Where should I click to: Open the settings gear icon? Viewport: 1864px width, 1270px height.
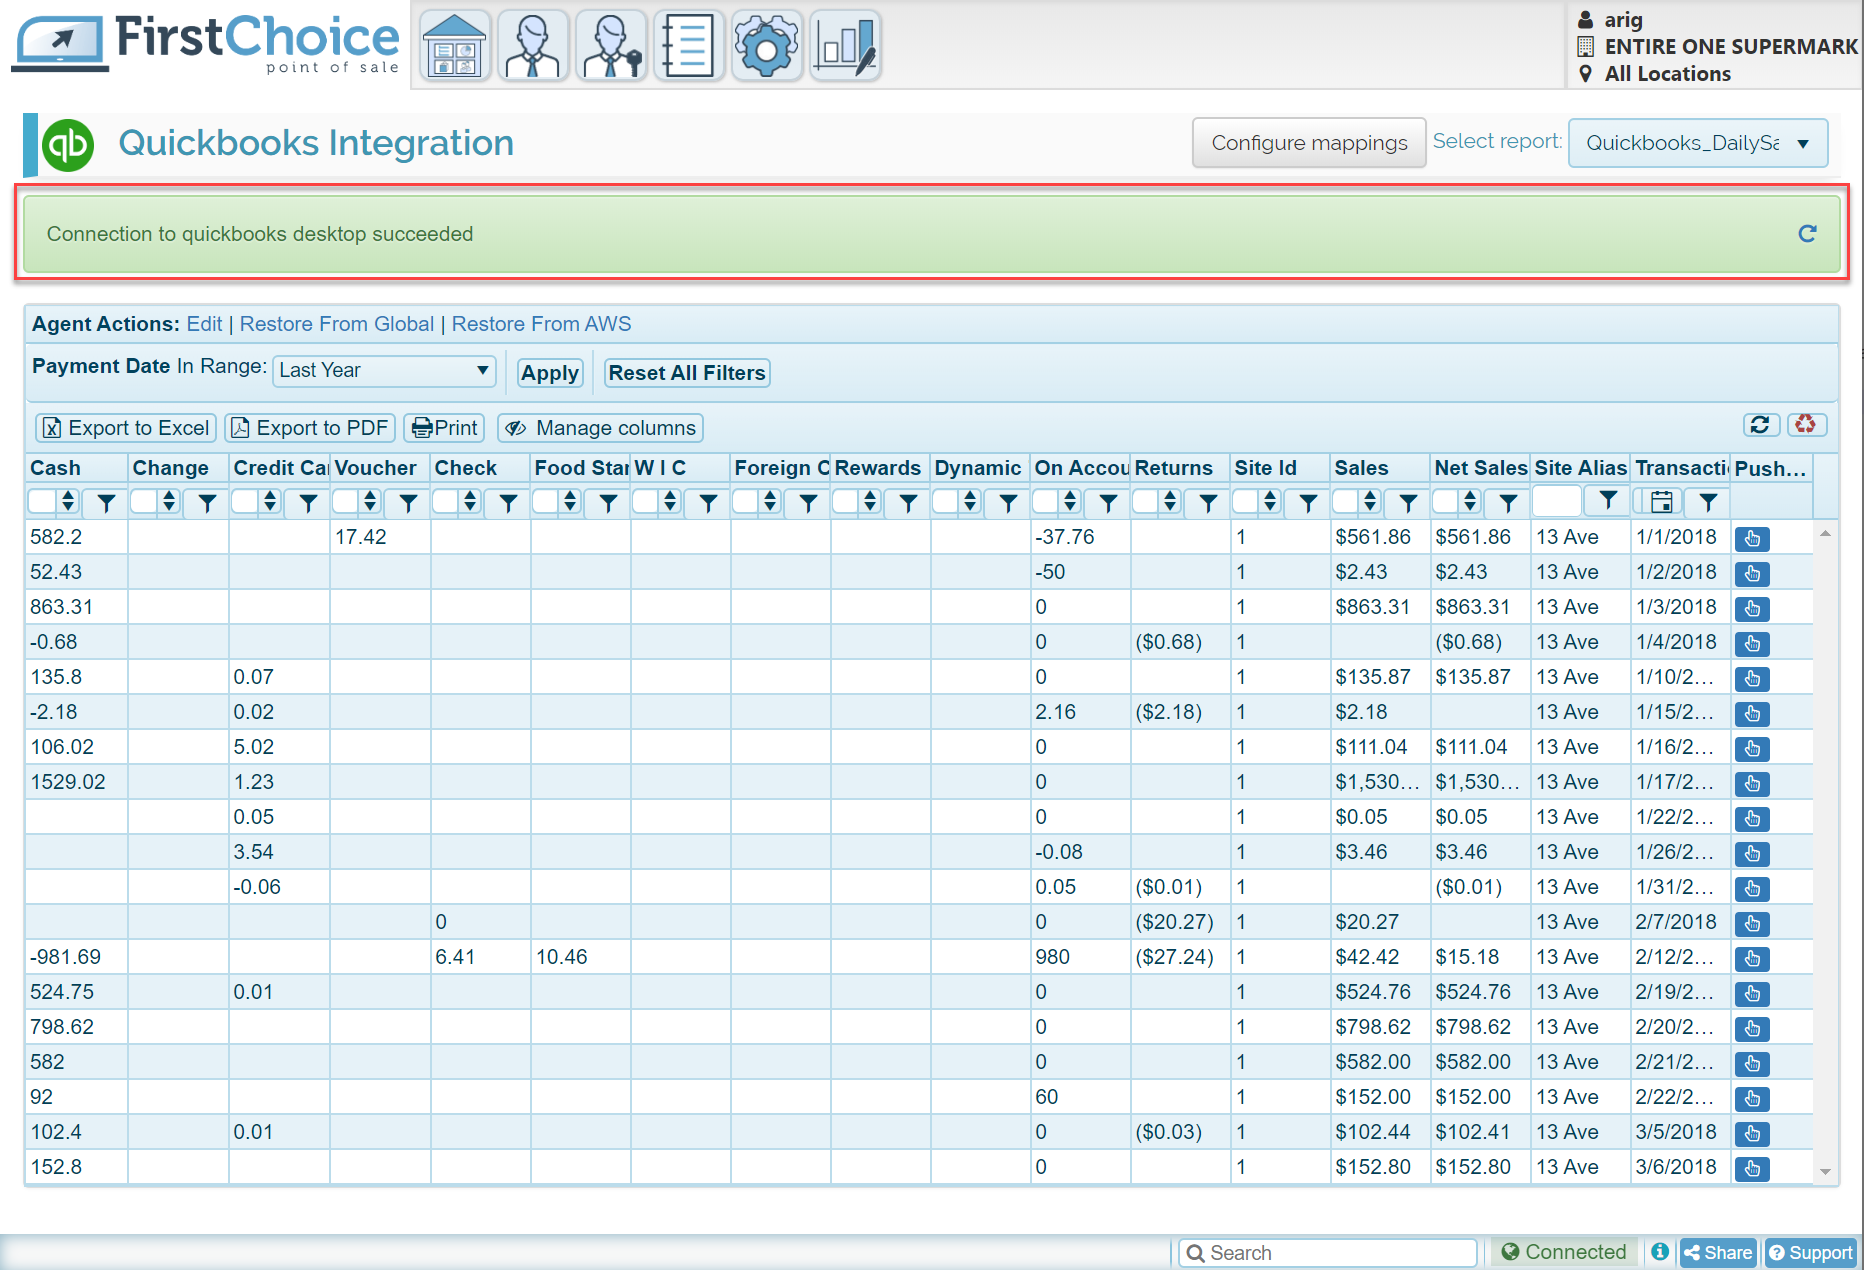[767, 46]
